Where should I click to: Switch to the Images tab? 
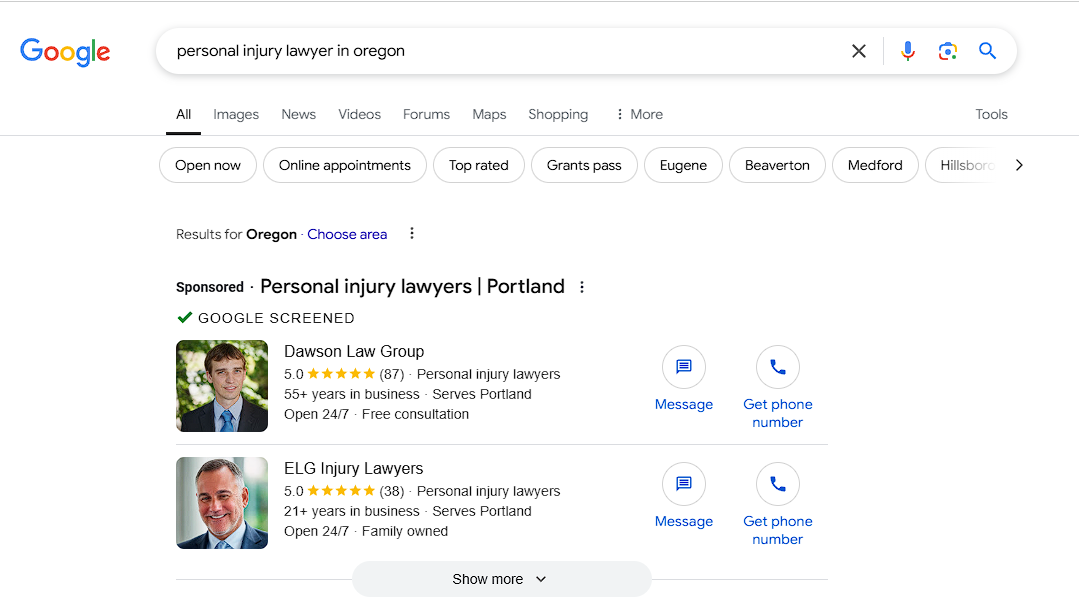tap(236, 114)
